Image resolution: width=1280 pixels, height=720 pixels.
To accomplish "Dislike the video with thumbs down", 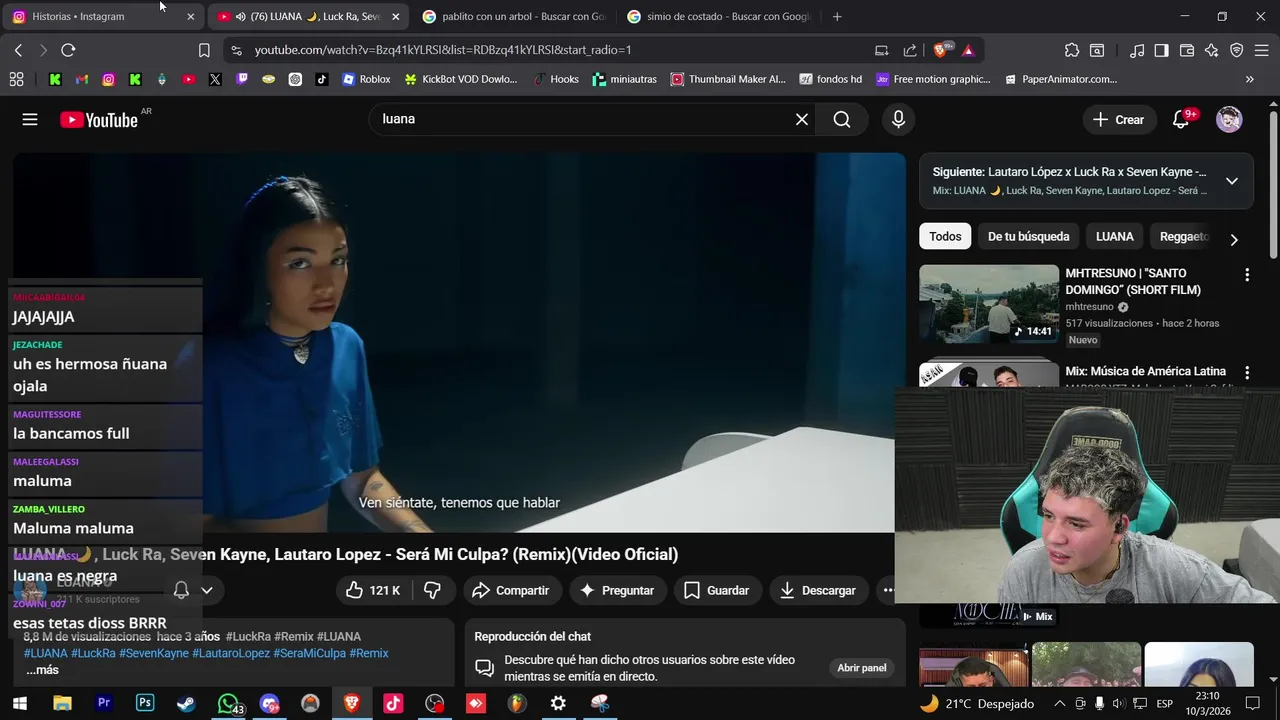I will [433, 591].
